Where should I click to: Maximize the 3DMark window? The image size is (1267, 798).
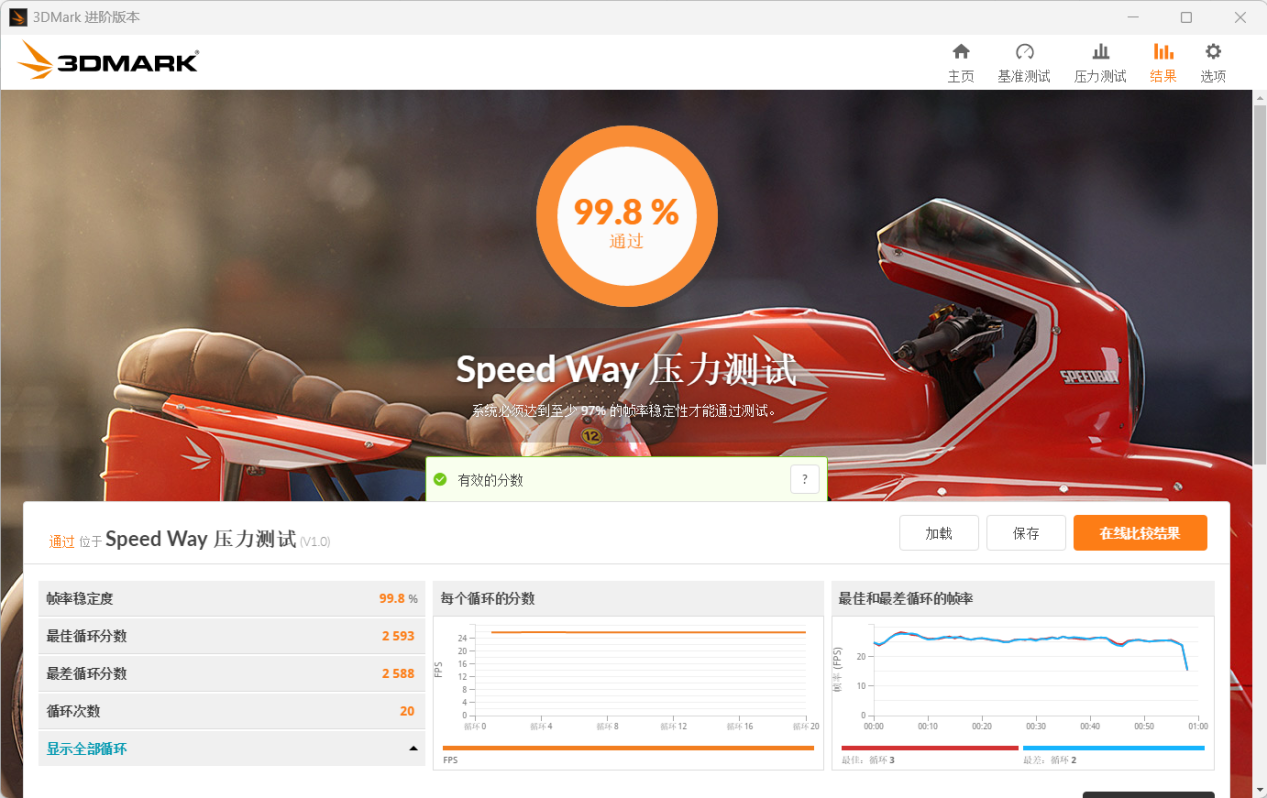[1186, 17]
